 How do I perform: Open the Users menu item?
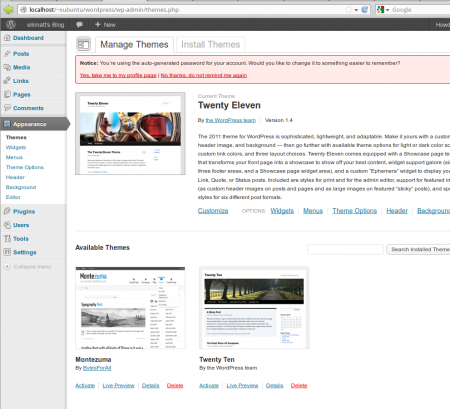pos(21,225)
